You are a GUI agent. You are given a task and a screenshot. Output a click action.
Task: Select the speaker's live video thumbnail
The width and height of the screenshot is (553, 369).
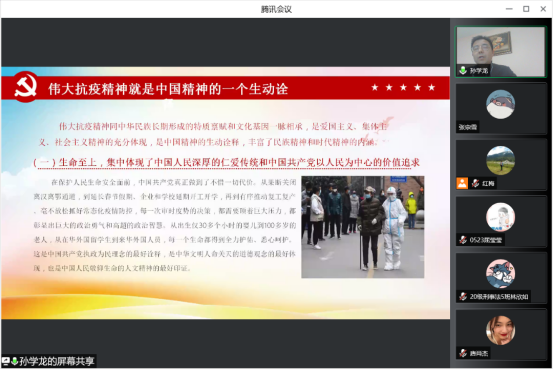tap(500, 52)
